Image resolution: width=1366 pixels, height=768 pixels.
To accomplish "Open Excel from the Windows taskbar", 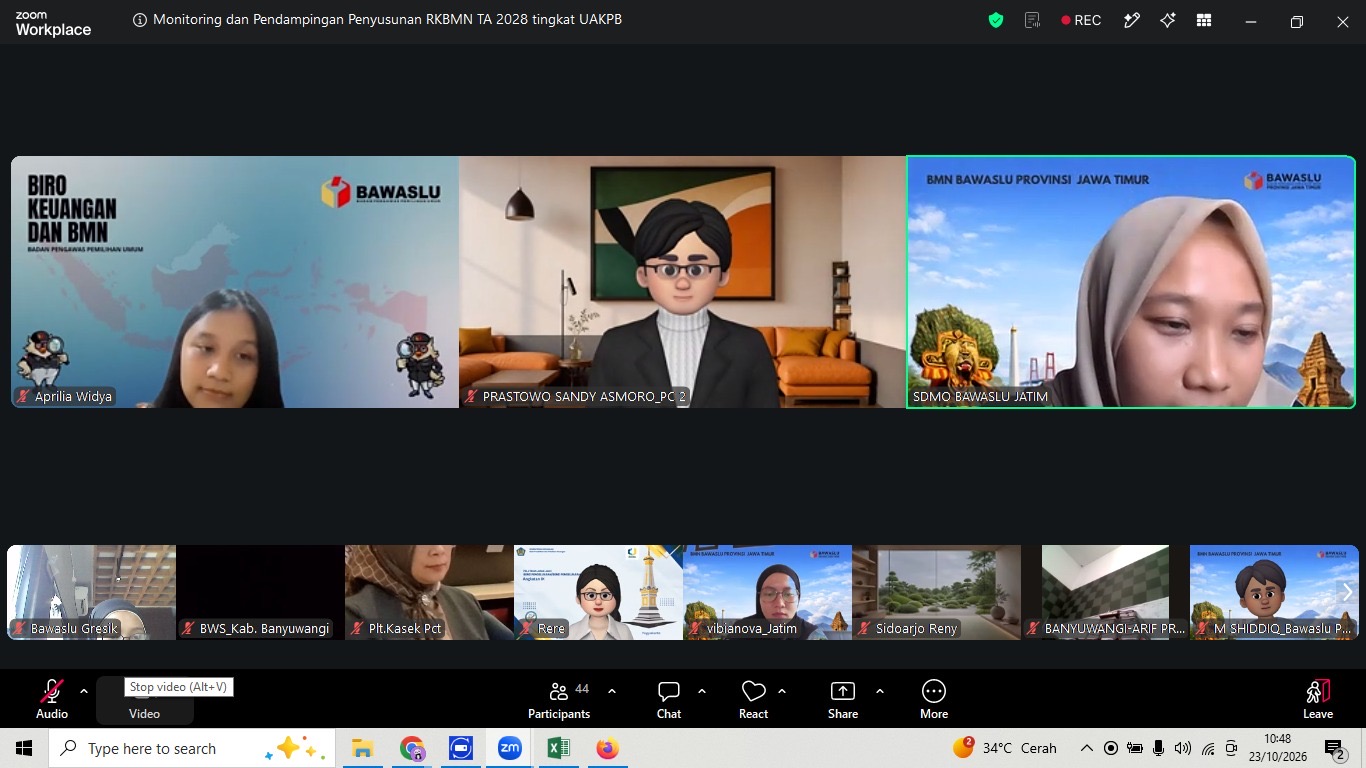I will pos(559,748).
